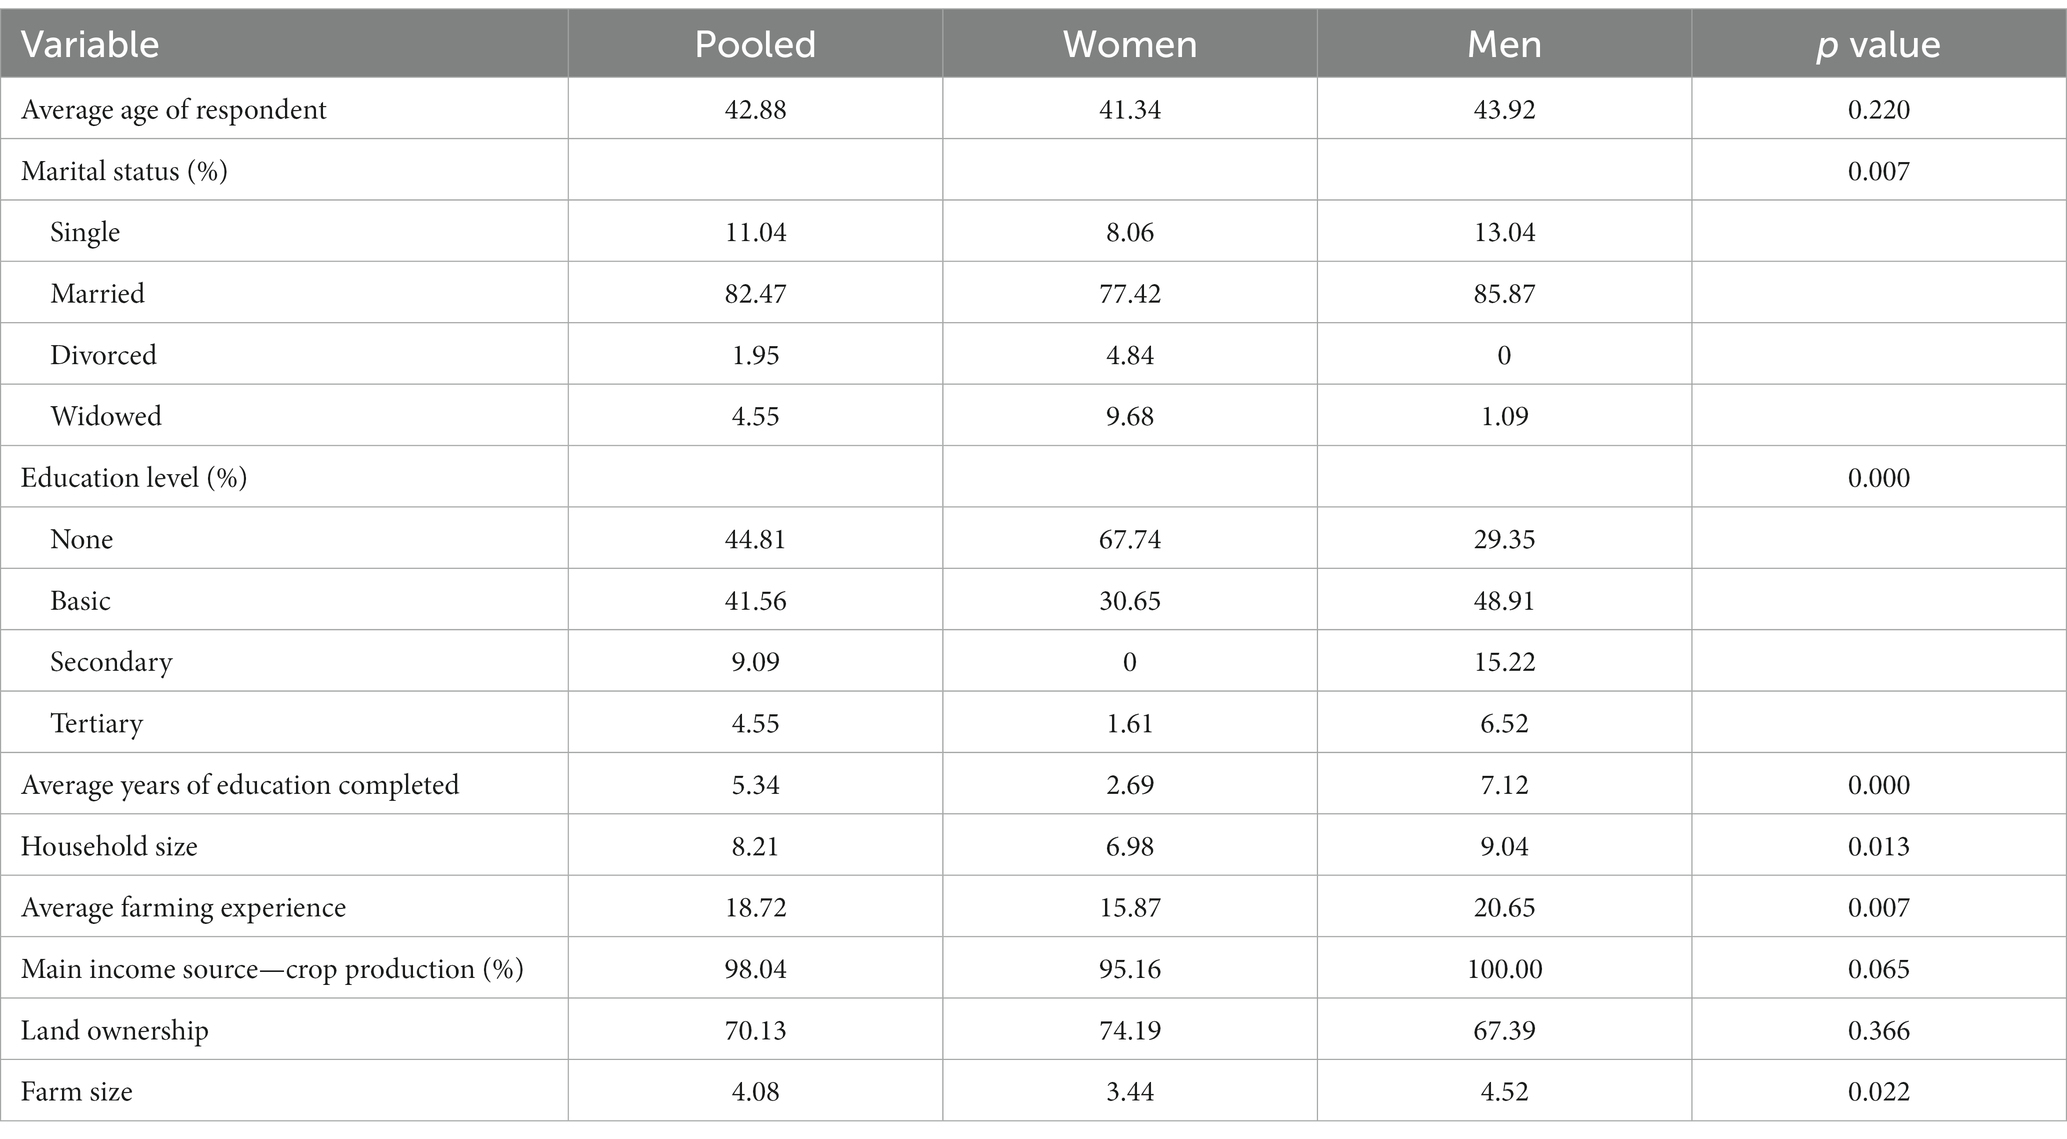Click the Household size p value 0.013
This screenshot has height=1139, width=2067.
click(x=1878, y=847)
